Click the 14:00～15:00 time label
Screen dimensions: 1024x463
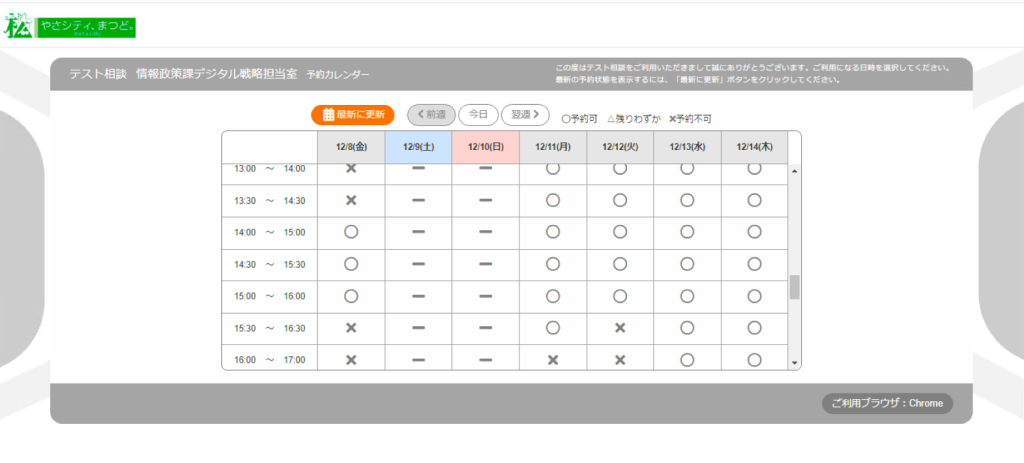[270, 232]
